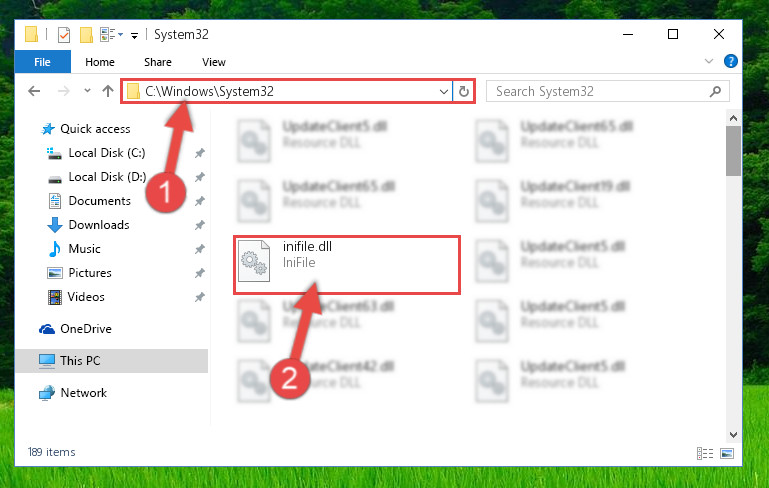Click New Folder icon in title bar
The height and width of the screenshot is (488, 769).
[x=86, y=35]
